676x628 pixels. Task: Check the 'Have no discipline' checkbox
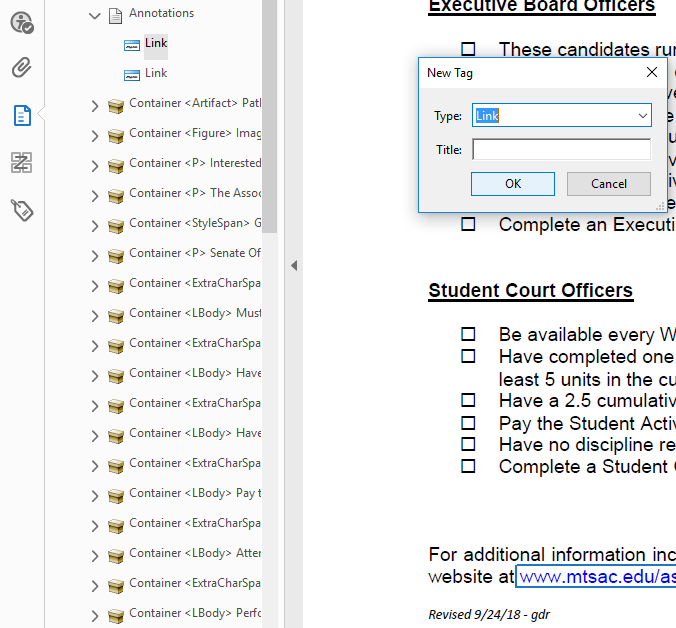(x=468, y=444)
